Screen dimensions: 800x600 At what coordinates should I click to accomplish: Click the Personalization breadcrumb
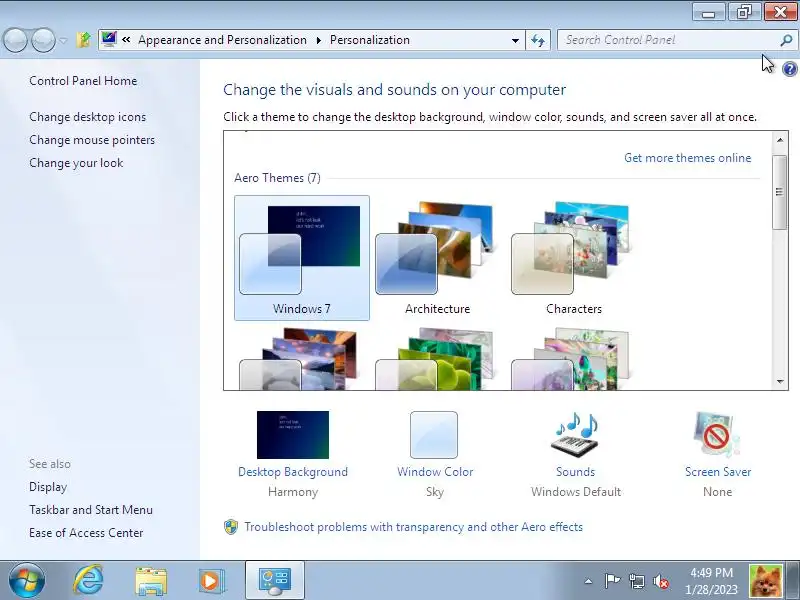(x=369, y=40)
